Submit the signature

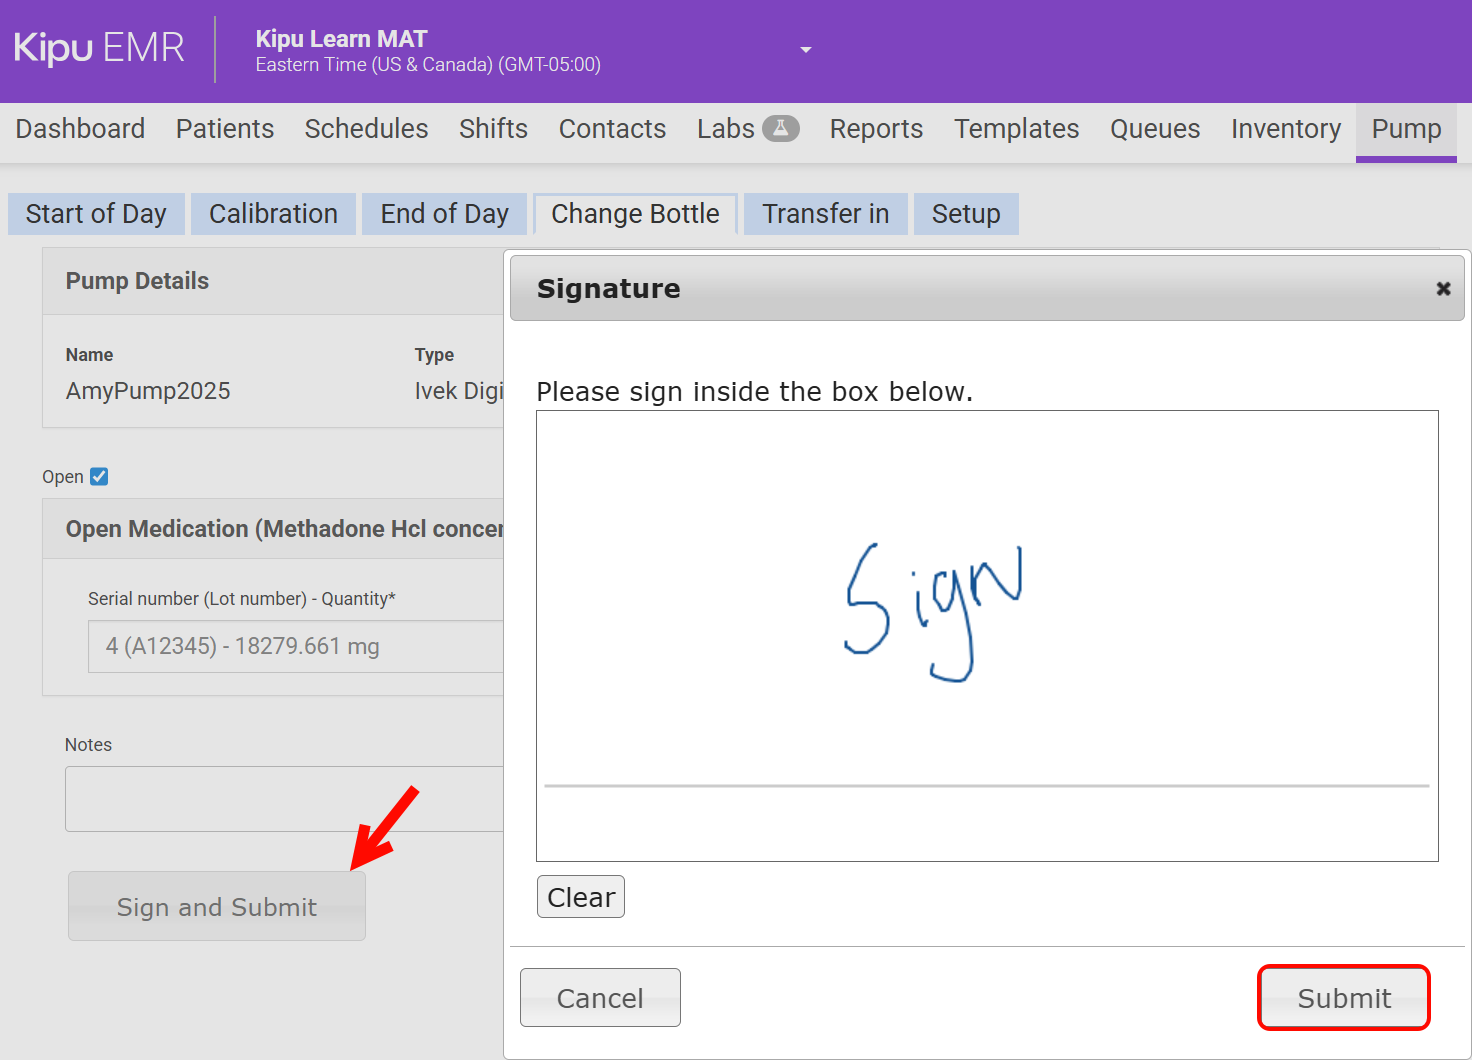pos(1343,998)
